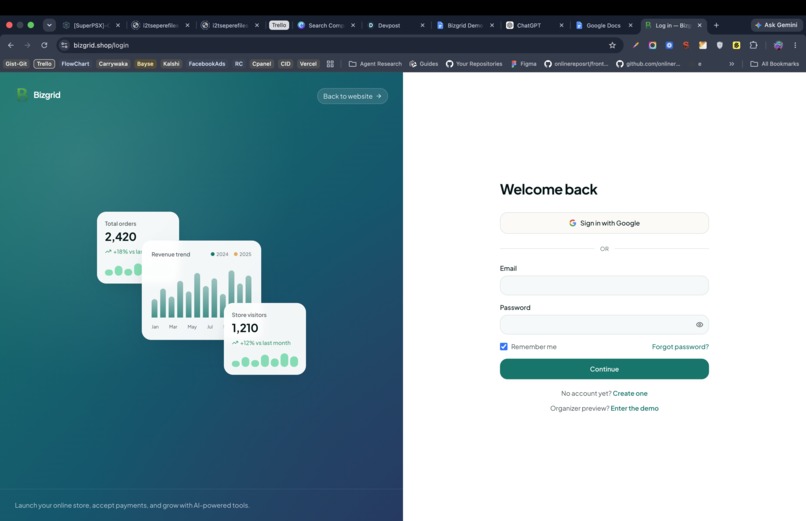806x521 pixels.
Task: Open the All Bookmarks folder
Action: (775, 64)
